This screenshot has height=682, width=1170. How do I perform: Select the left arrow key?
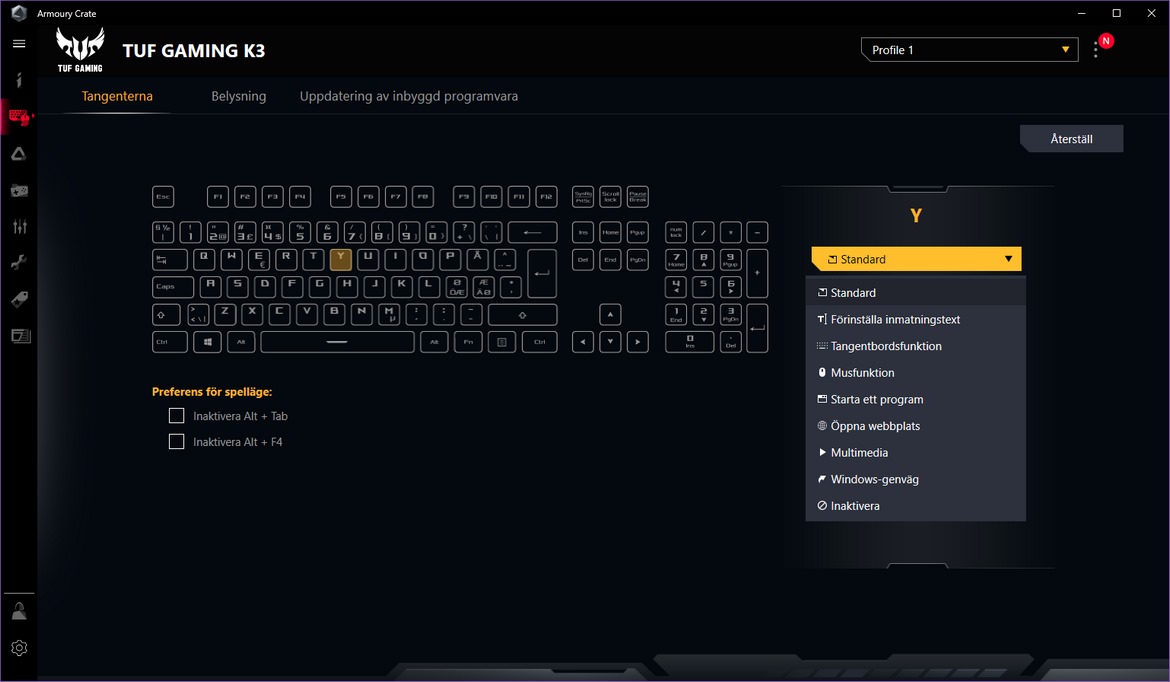(583, 342)
